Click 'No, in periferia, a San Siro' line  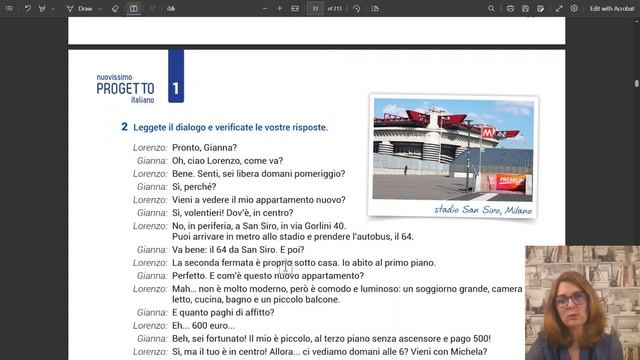(259, 226)
